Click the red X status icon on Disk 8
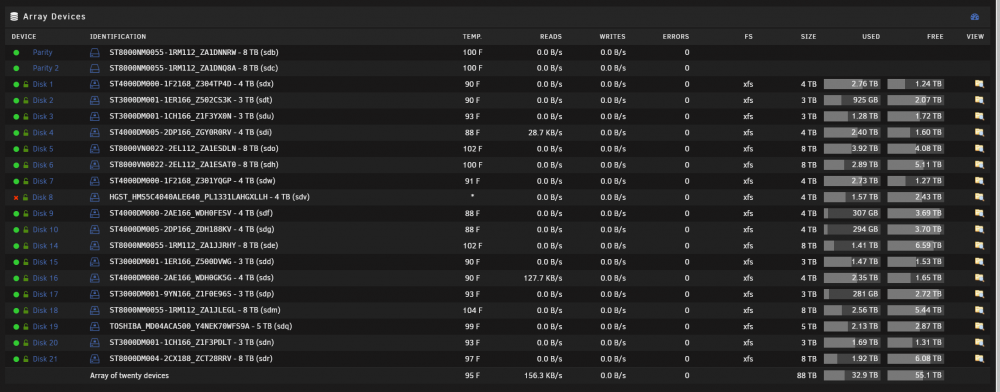The width and height of the screenshot is (1000, 392). 16,198
